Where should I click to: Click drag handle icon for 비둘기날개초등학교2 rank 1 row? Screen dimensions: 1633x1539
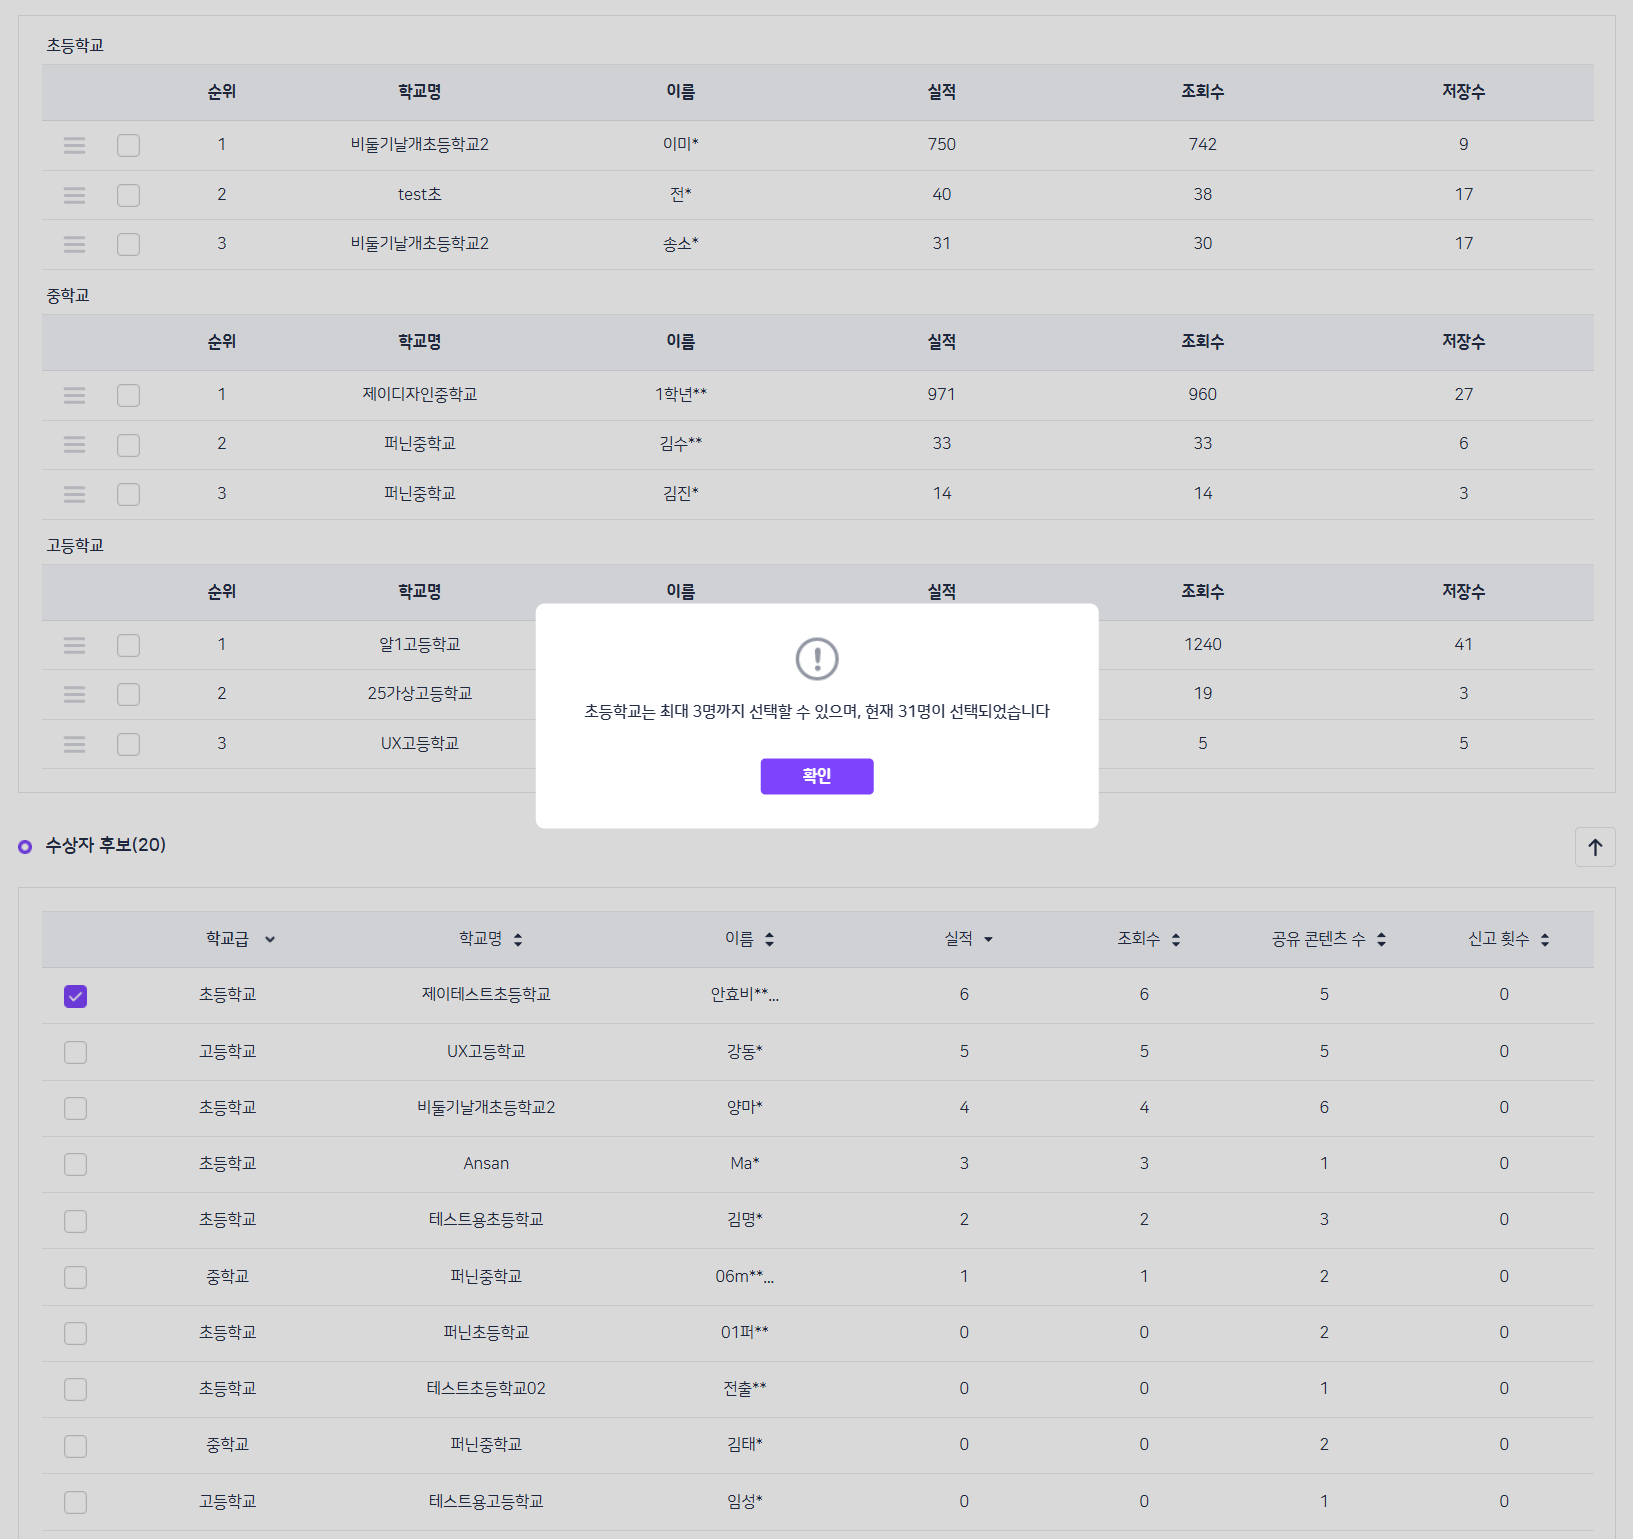coord(74,146)
